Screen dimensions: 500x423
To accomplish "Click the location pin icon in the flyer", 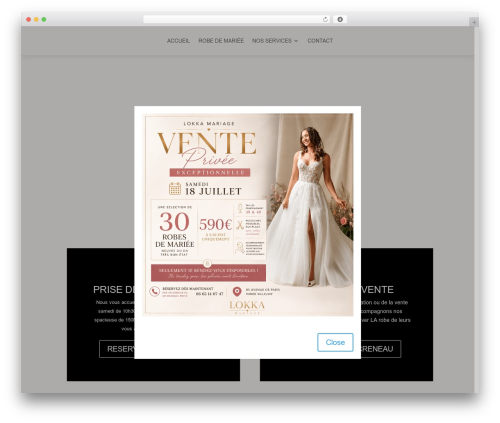I will click(x=237, y=292).
